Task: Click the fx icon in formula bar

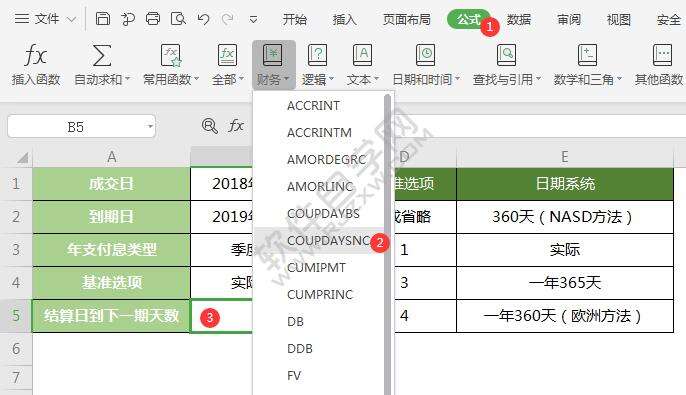Action: pos(235,126)
